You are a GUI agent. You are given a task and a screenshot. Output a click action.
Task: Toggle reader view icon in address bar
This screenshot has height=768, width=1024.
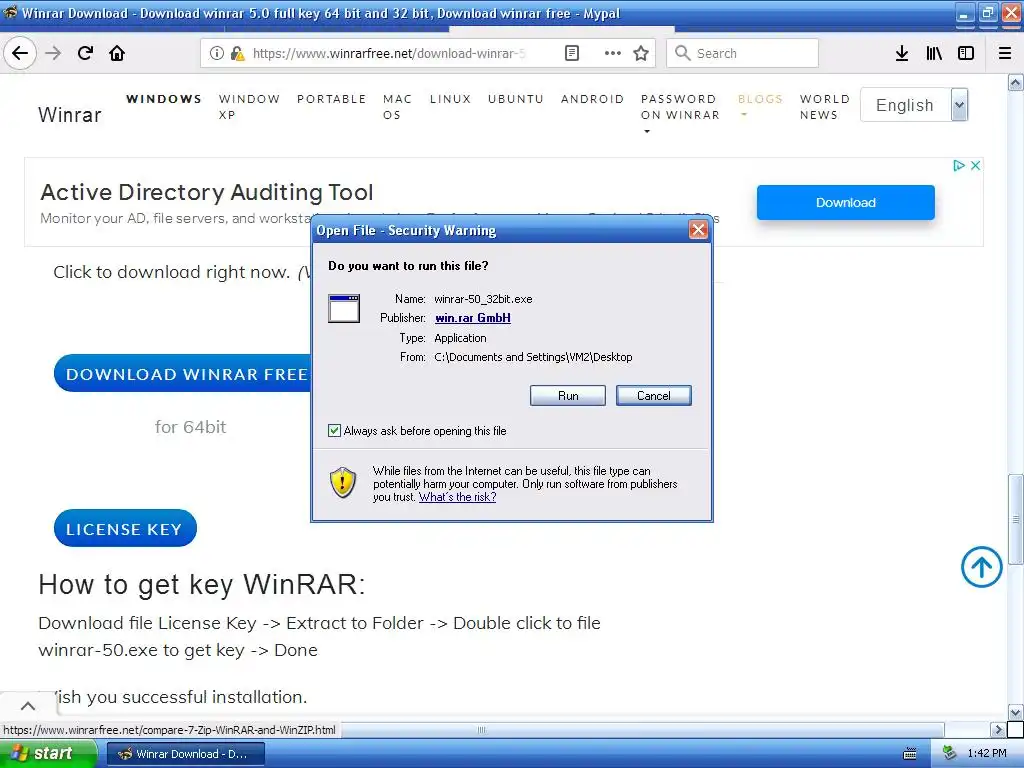(x=571, y=53)
